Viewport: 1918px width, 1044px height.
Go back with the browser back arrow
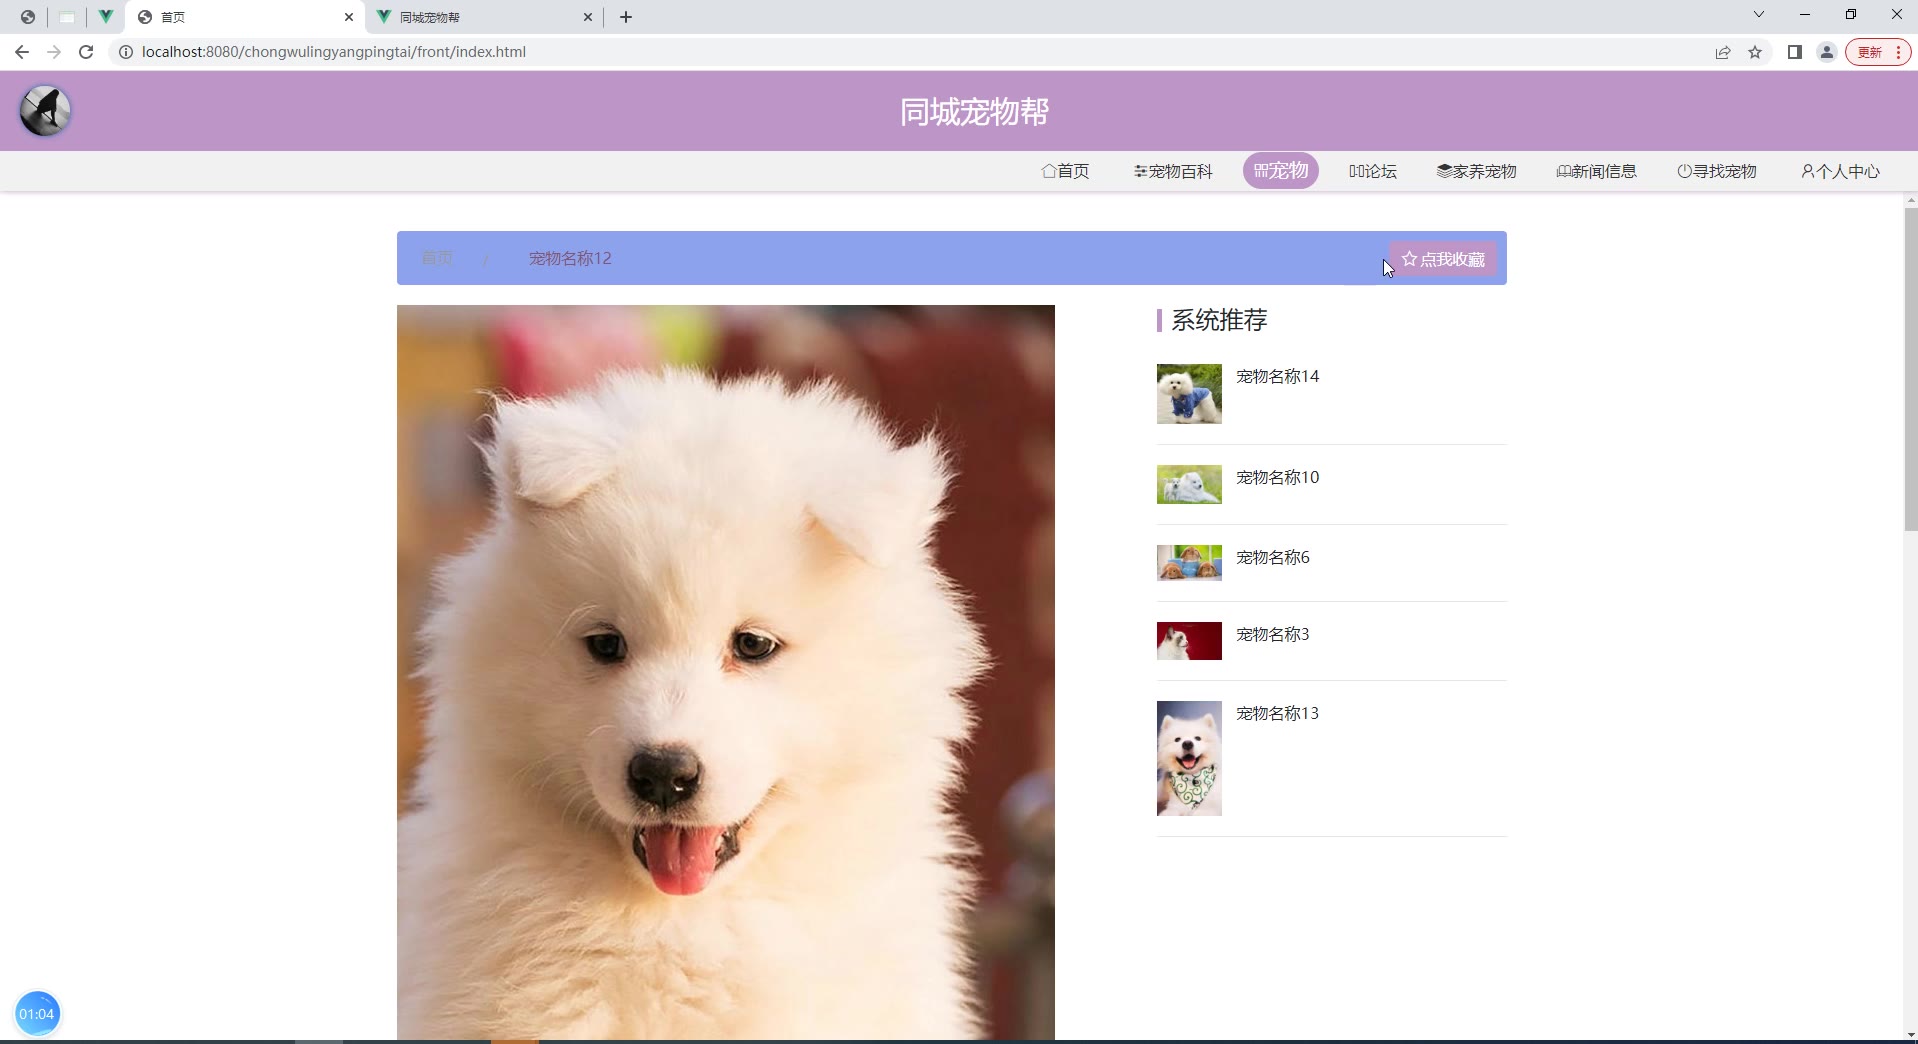pos(22,52)
